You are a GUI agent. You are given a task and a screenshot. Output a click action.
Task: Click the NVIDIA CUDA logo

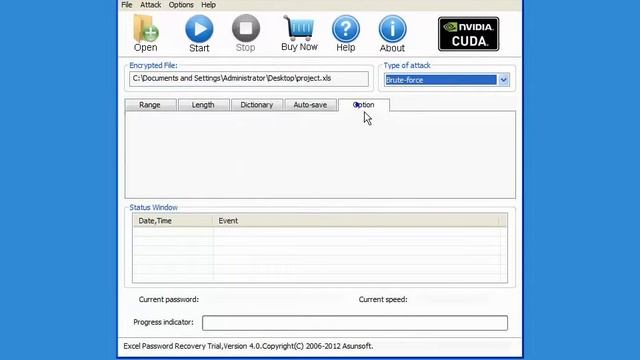pyautogui.click(x=469, y=34)
